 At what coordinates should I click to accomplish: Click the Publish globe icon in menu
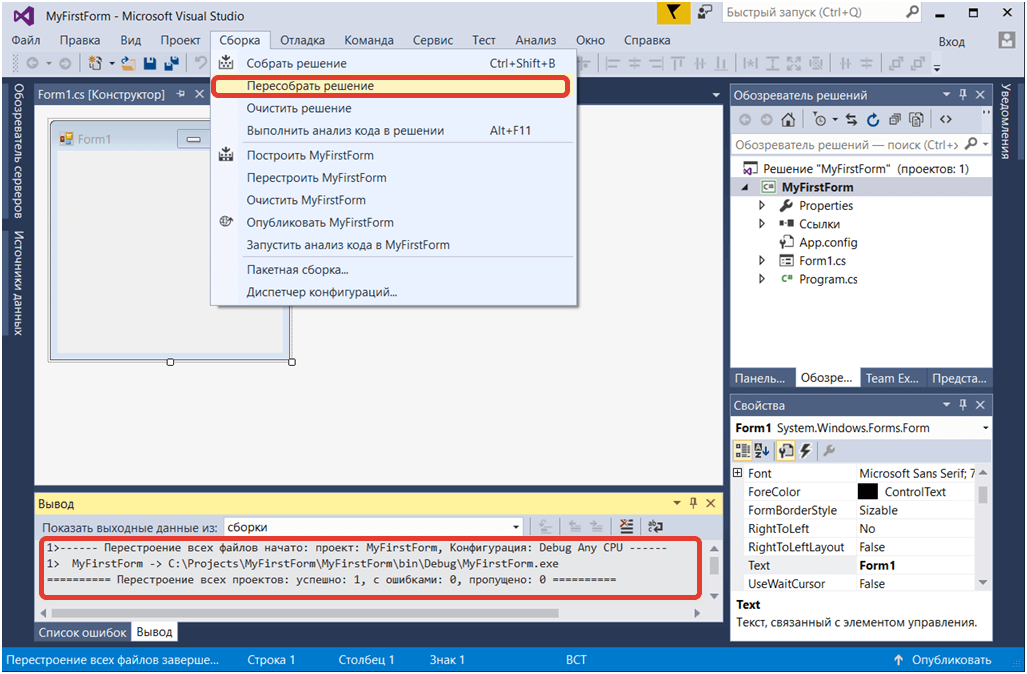(226, 221)
